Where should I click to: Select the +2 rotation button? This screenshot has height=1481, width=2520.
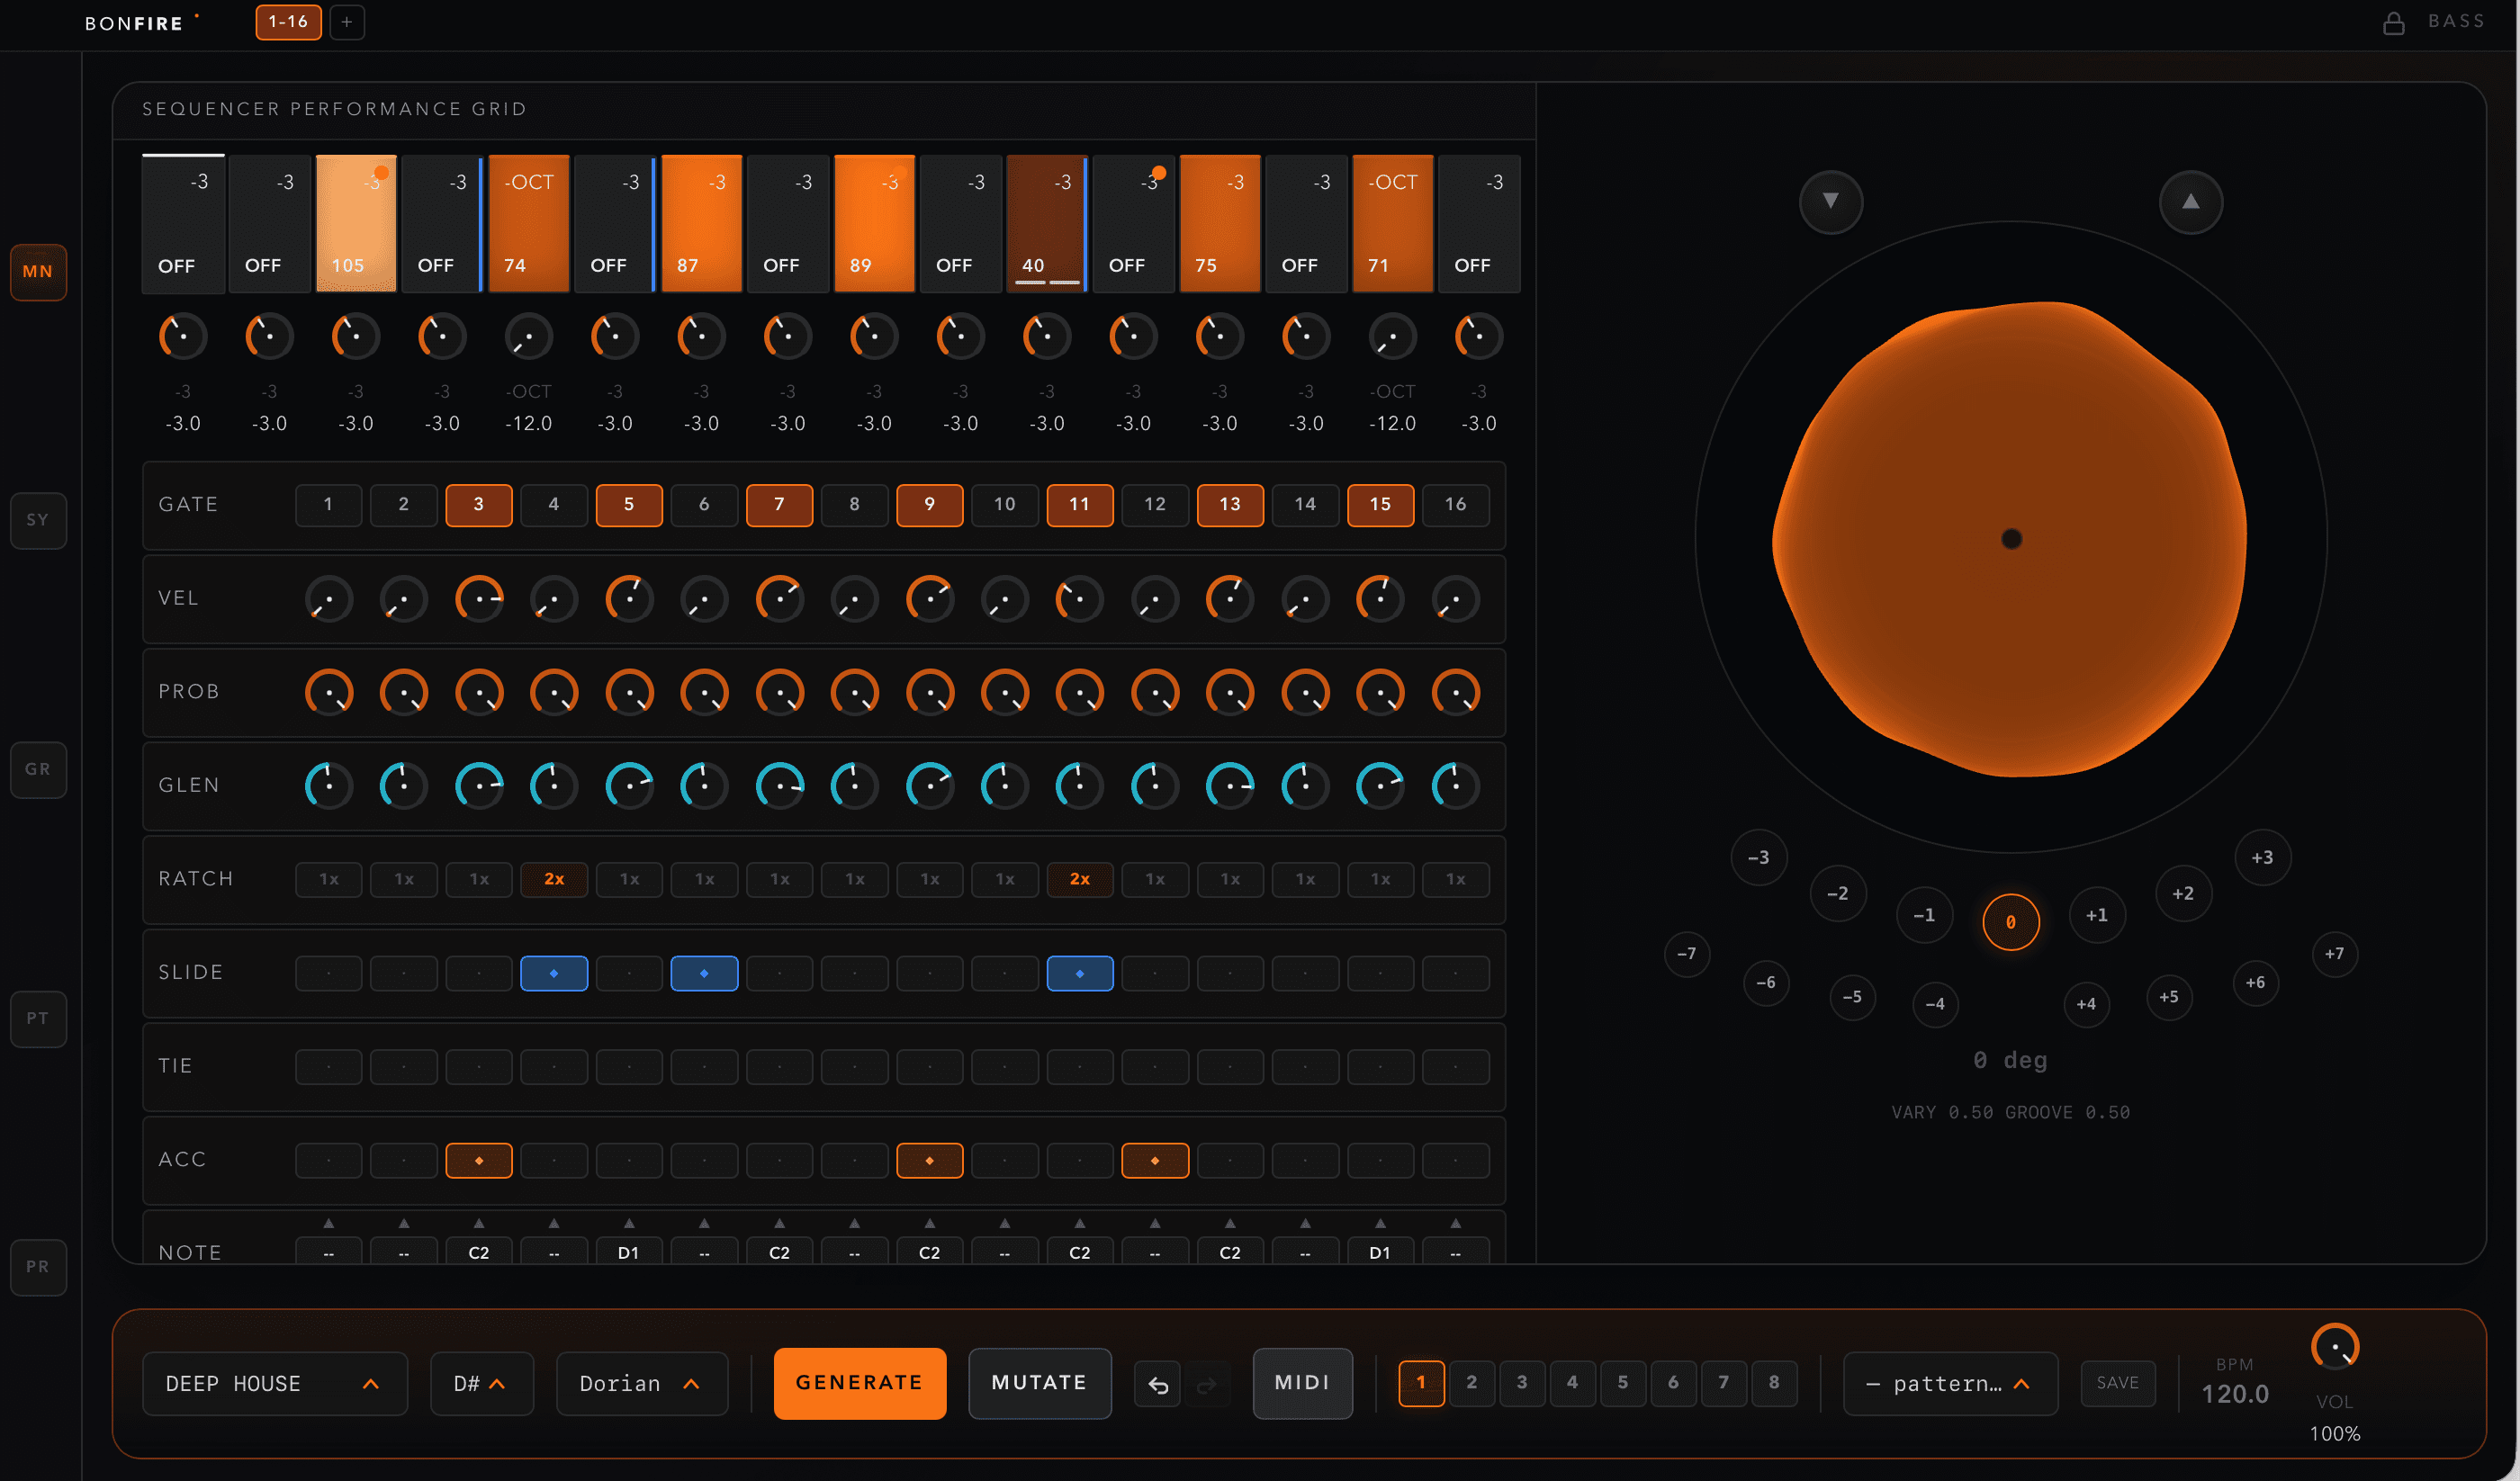click(x=2183, y=893)
